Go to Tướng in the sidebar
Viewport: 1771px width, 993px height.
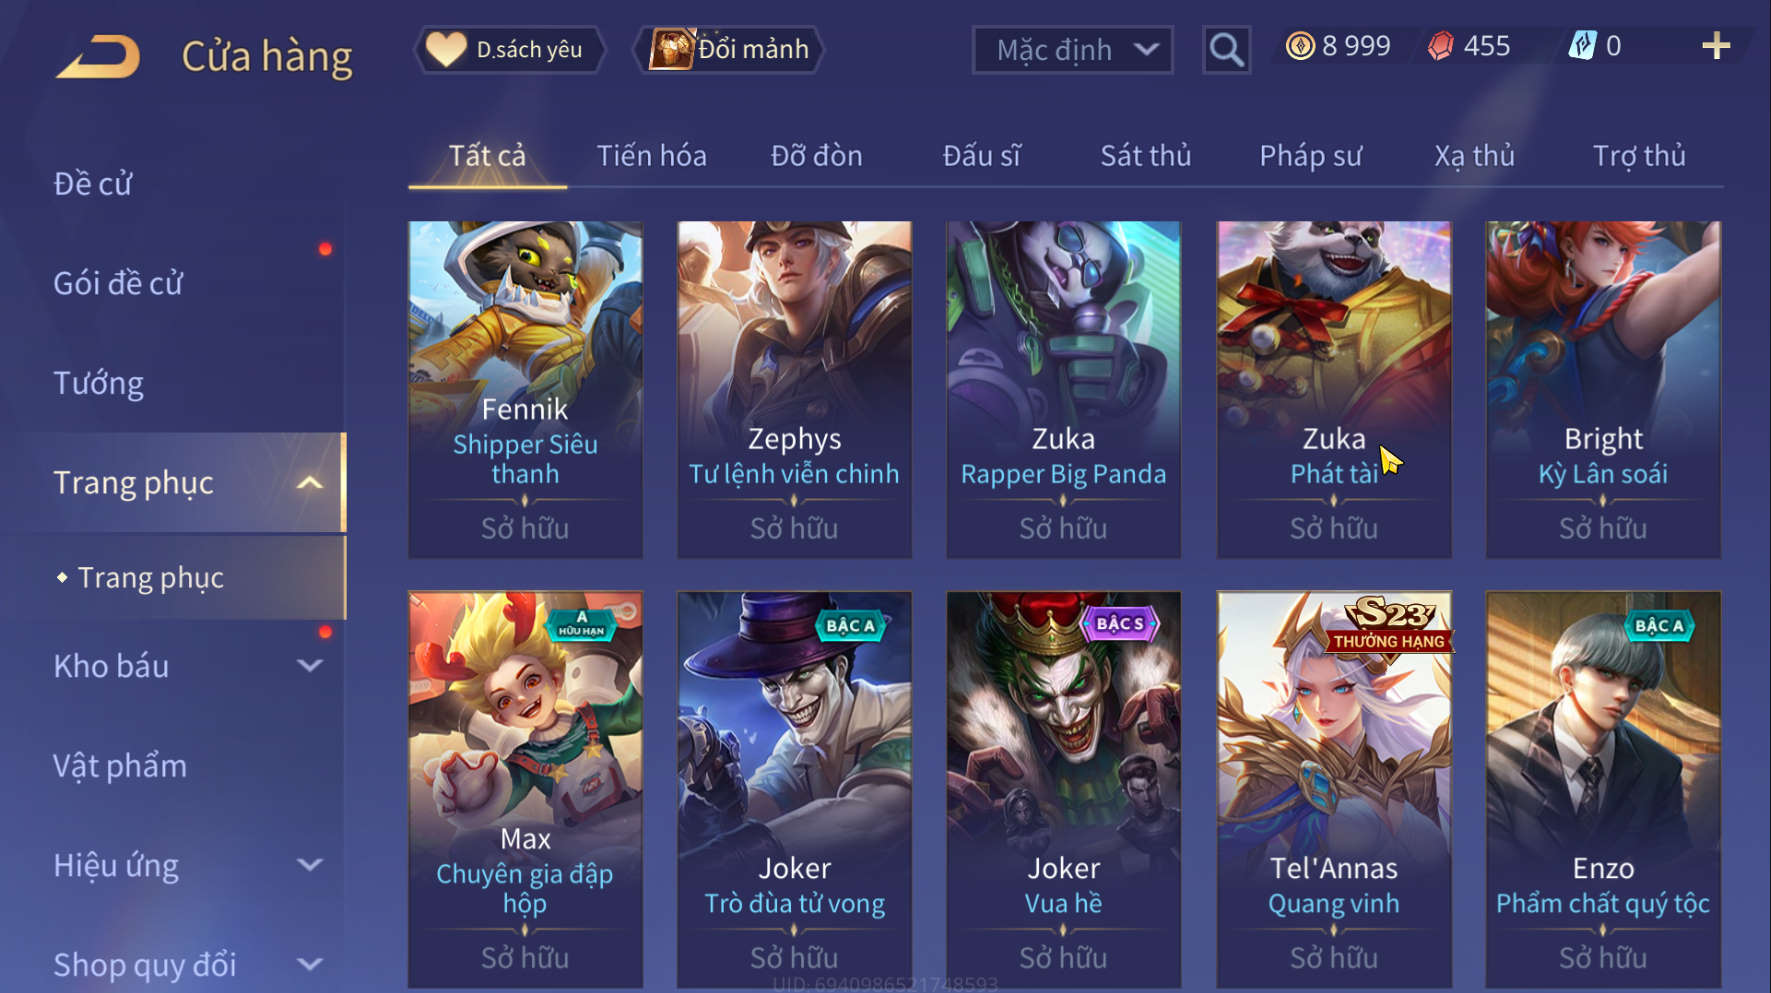98,384
